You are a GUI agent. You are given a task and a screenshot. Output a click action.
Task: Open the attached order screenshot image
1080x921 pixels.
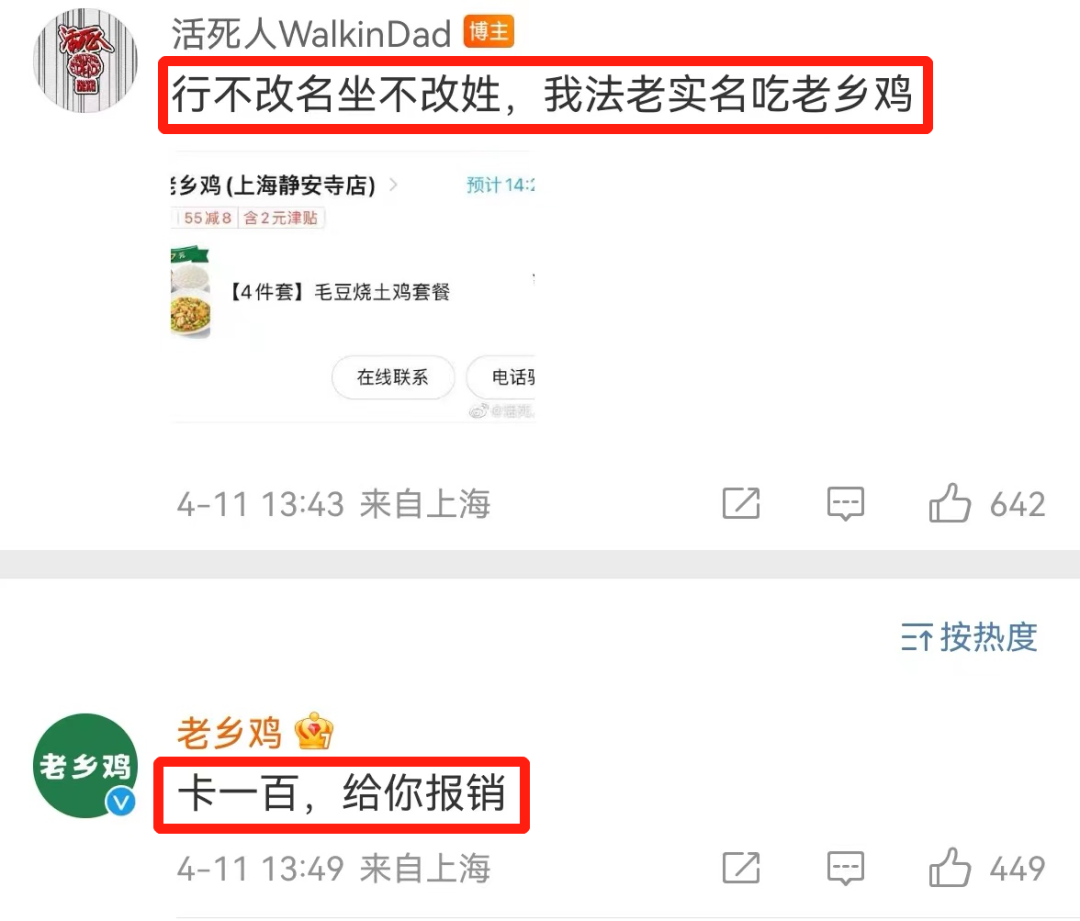pyautogui.click(x=353, y=287)
